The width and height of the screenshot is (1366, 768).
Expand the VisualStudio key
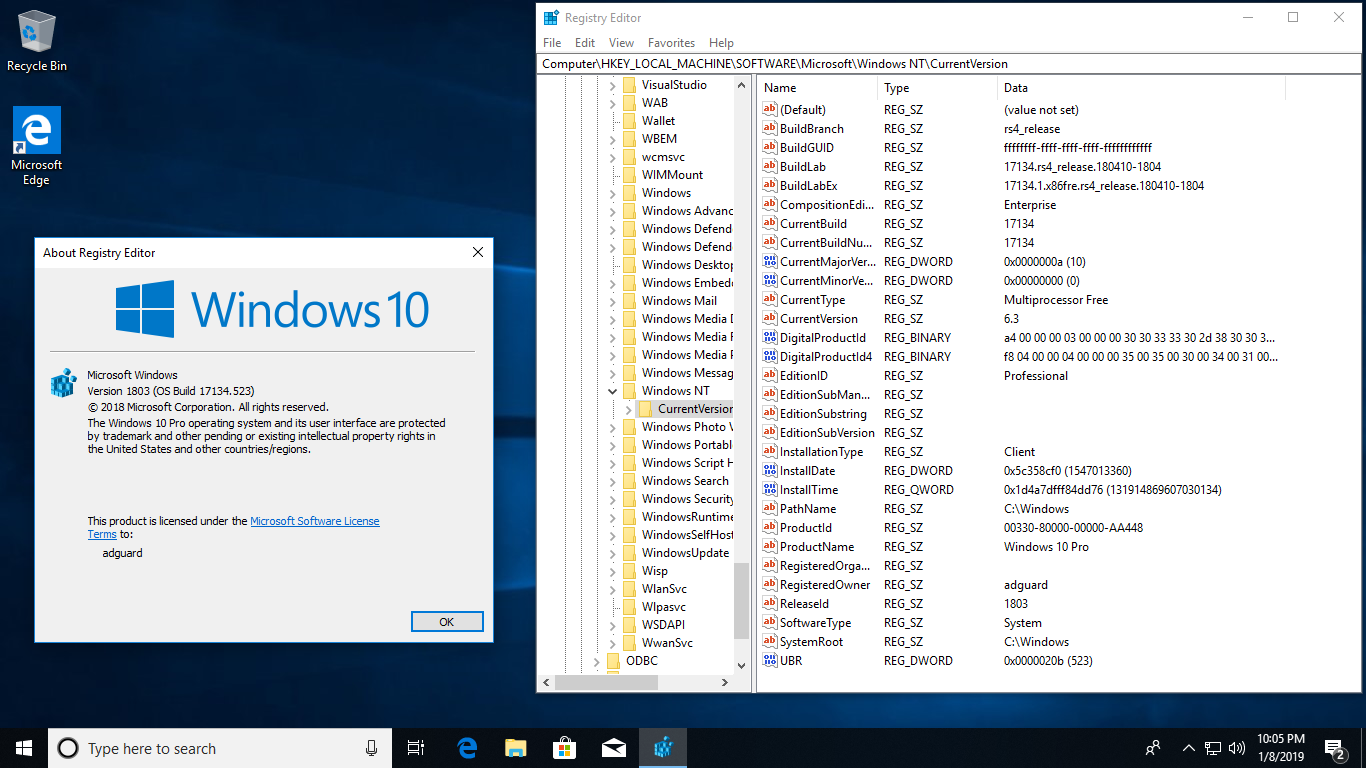tap(613, 85)
